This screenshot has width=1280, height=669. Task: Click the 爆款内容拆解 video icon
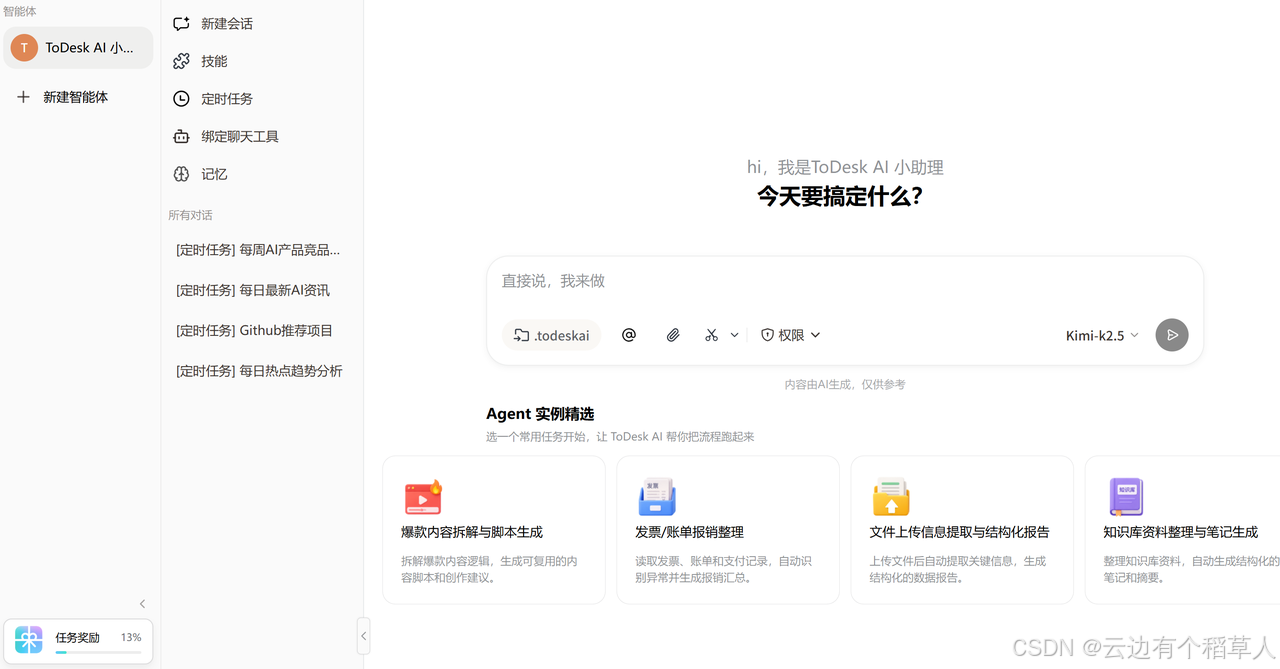(423, 497)
